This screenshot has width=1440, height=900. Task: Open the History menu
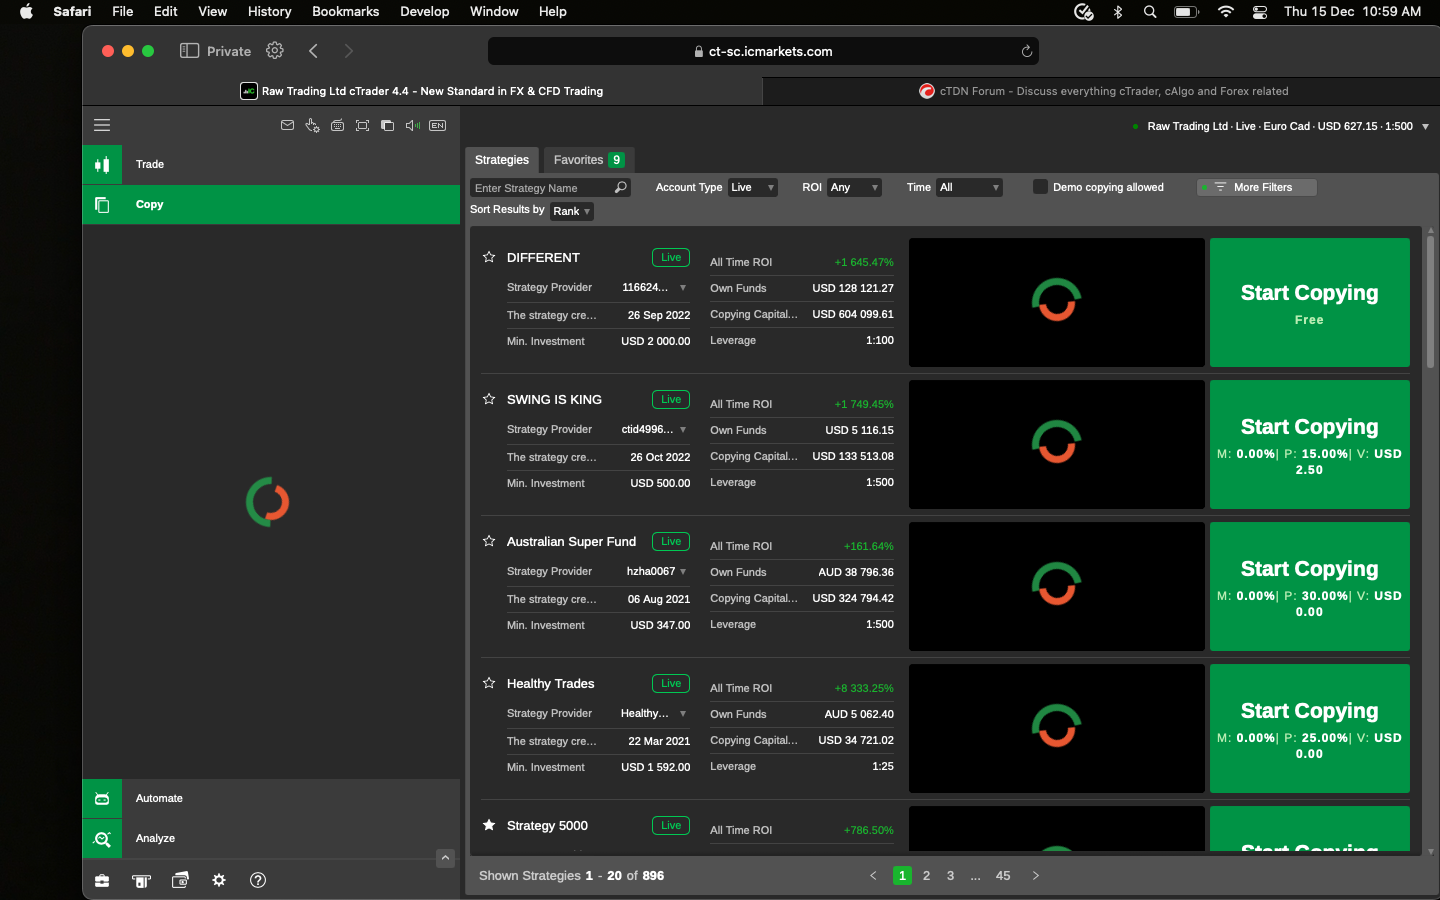269,12
